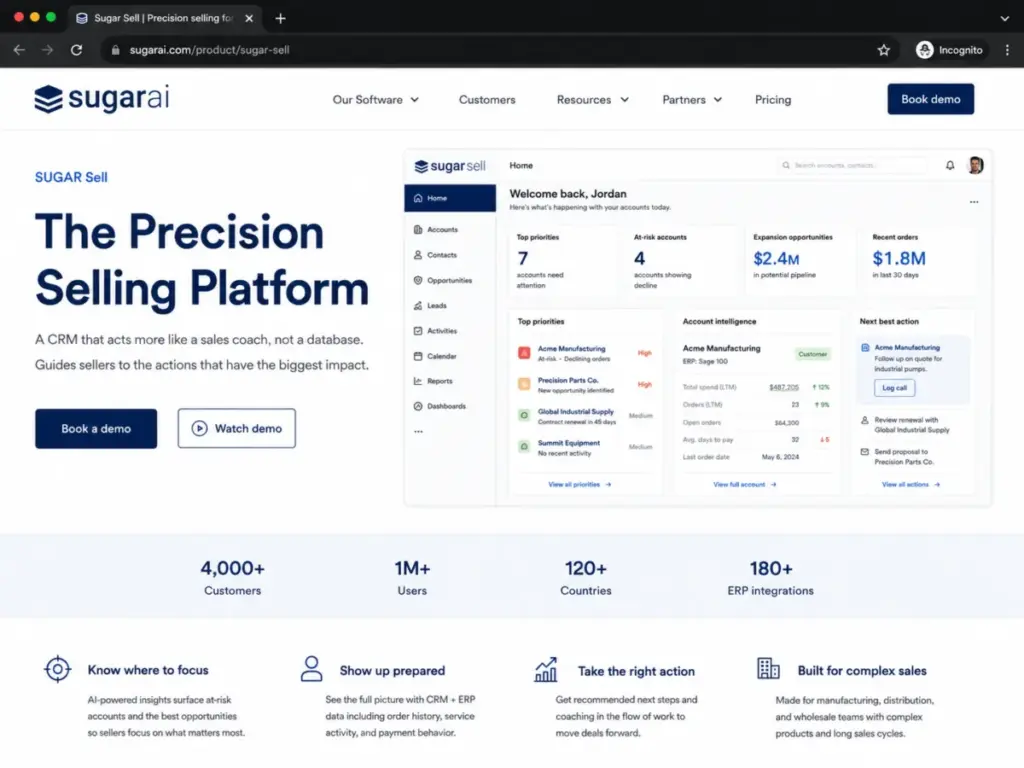Click the tab list chevron in browser
The height and width of the screenshot is (768, 1024).
1004,18
